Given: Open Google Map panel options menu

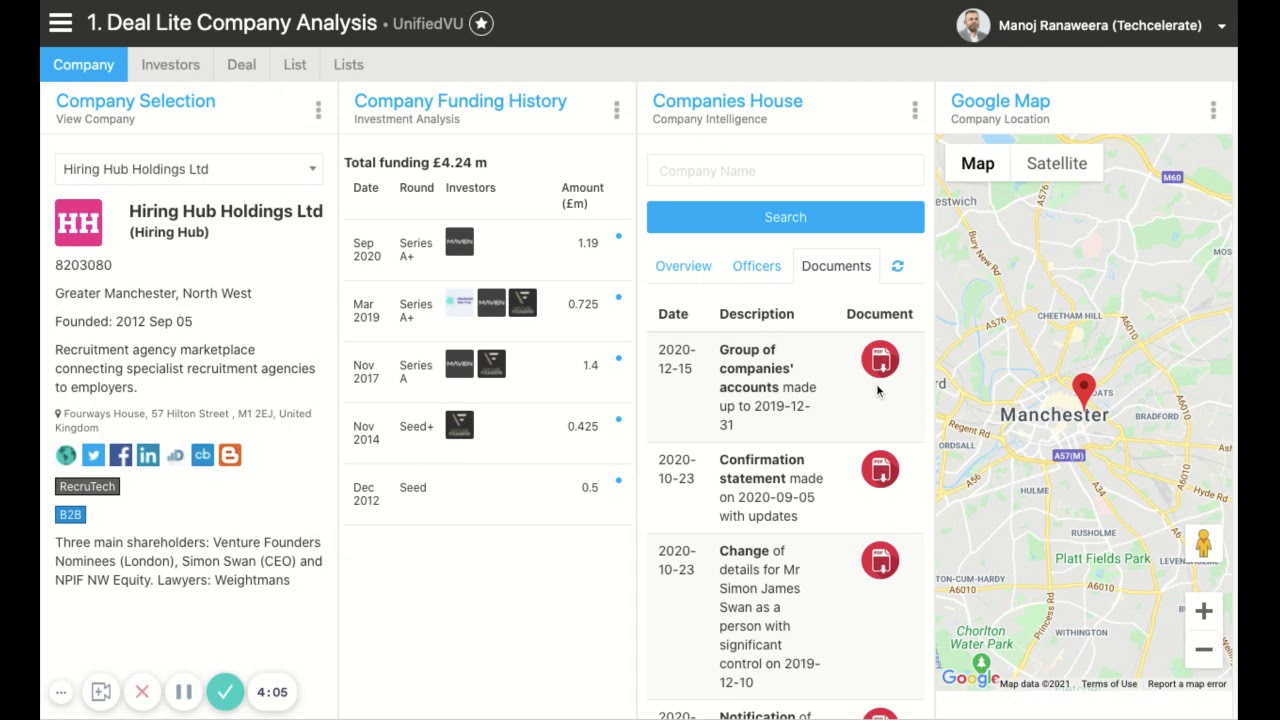Looking at the screenshot, I should point(1213,110).
